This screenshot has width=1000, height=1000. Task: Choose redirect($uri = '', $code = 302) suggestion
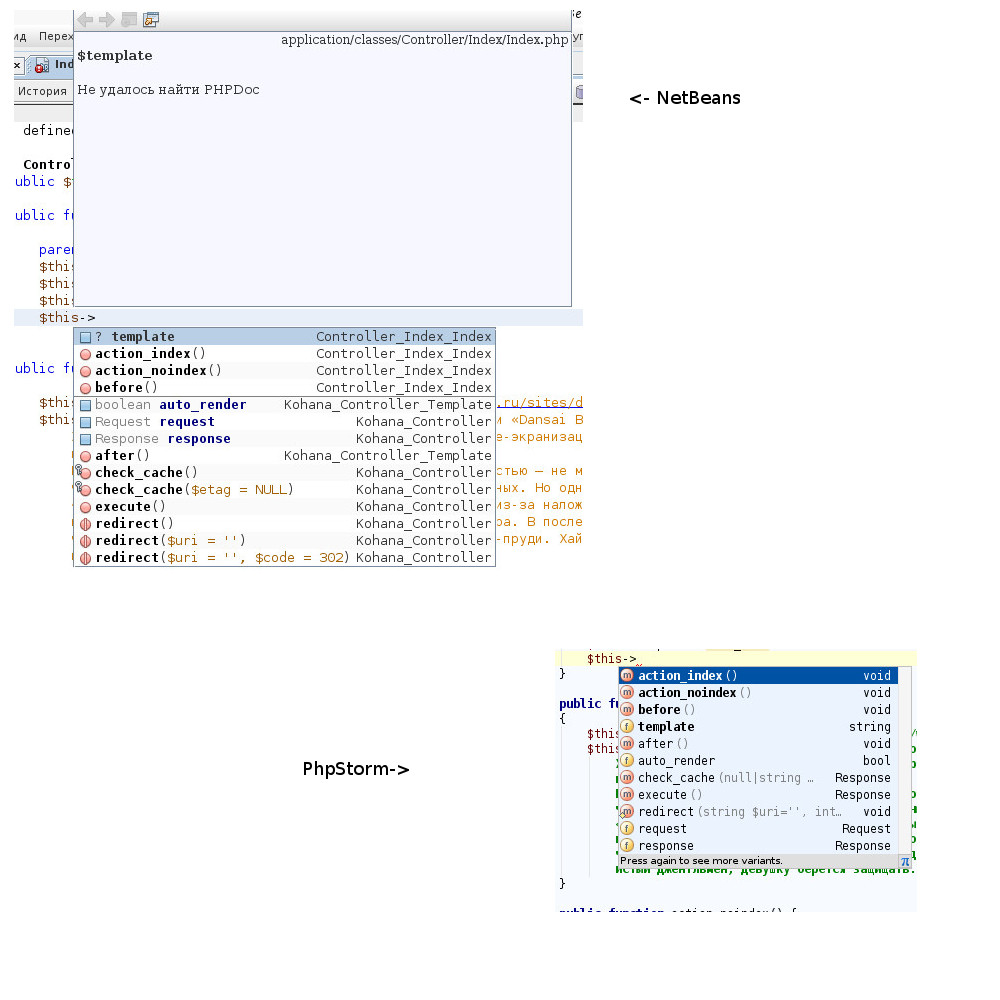(222, 558)
